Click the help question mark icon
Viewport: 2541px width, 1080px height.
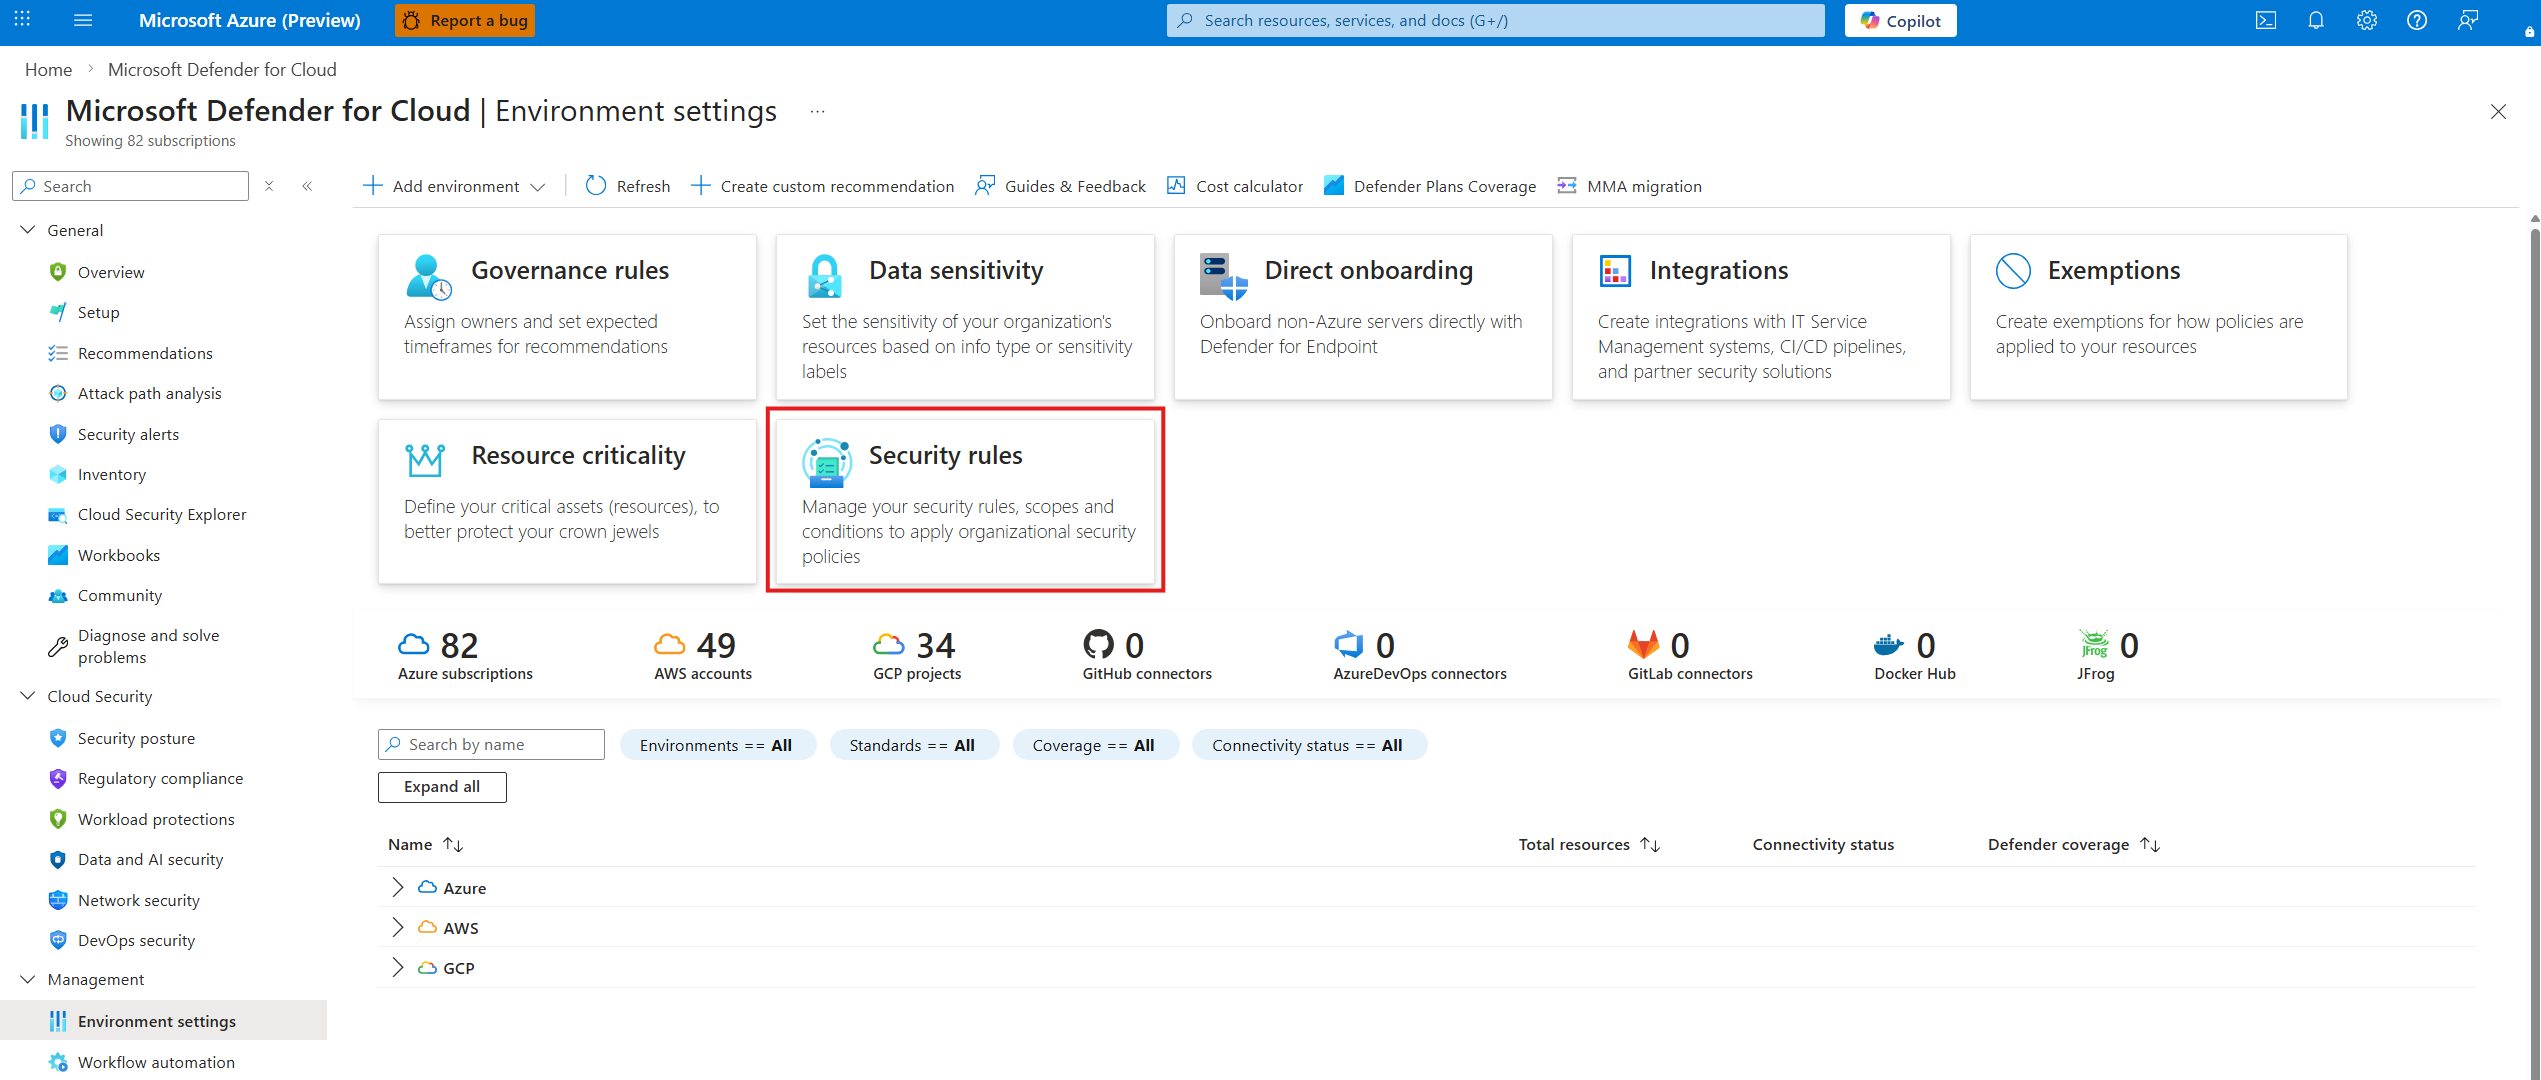[x=2417, y=20]
